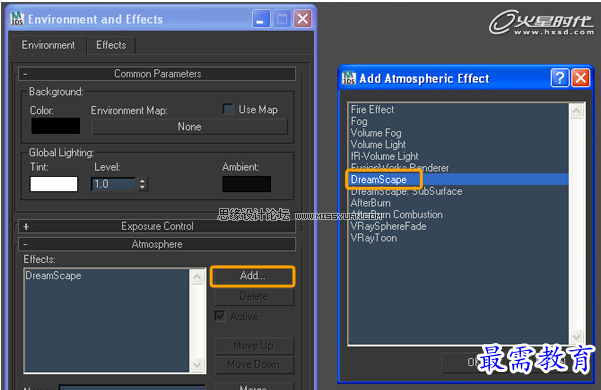Click Add Atmospheric Effect help icon
This screenshot has width=601, height=390.
click(560, 78)
